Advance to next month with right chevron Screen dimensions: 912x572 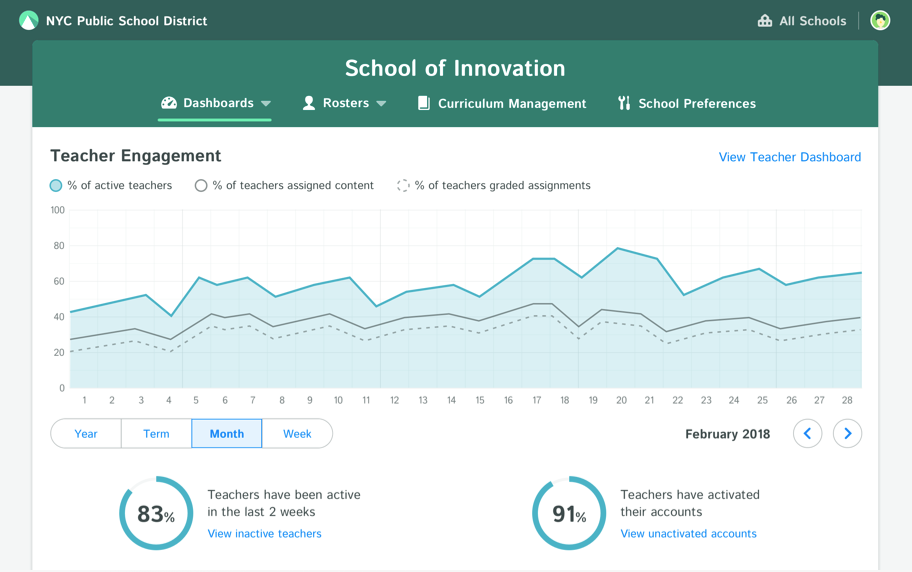847,434
